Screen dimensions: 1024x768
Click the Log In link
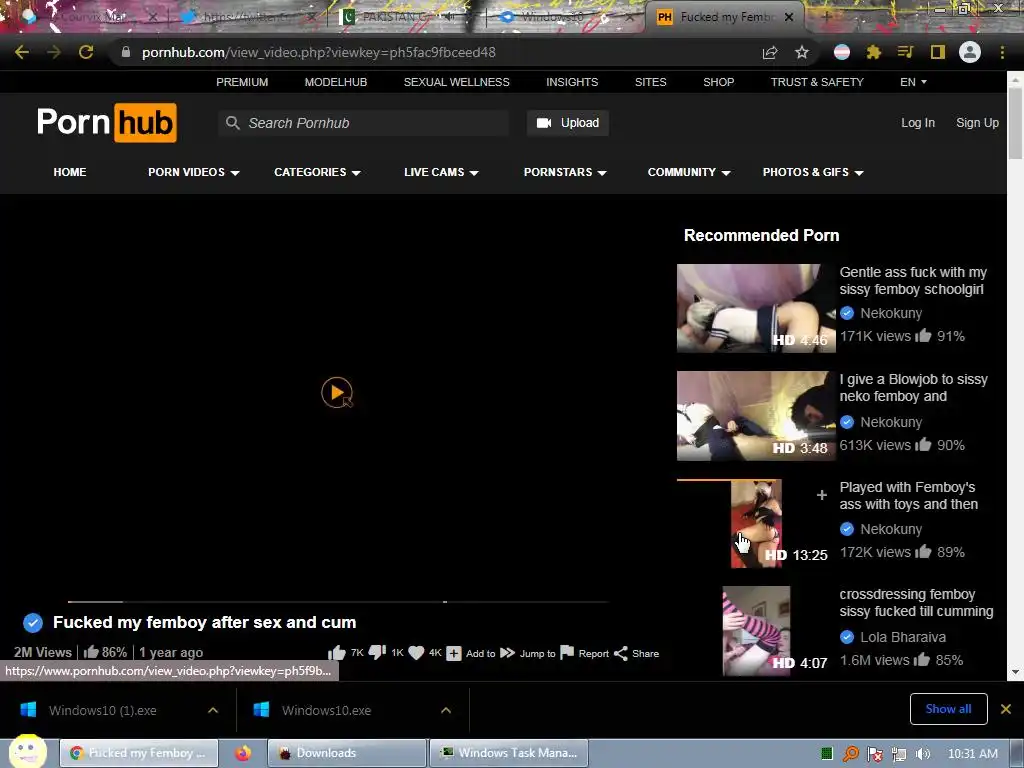pyautogui.click(x=918, y=123)
